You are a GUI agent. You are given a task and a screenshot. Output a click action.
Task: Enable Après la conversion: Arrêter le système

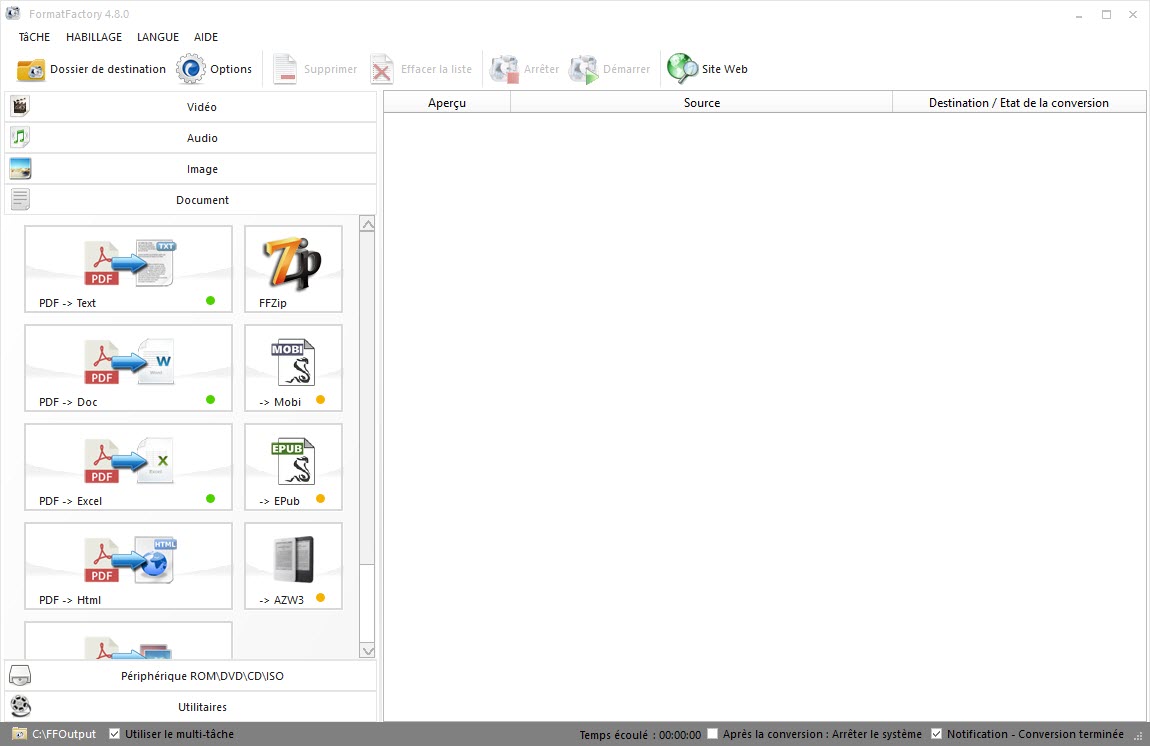(x=712, y=734)
